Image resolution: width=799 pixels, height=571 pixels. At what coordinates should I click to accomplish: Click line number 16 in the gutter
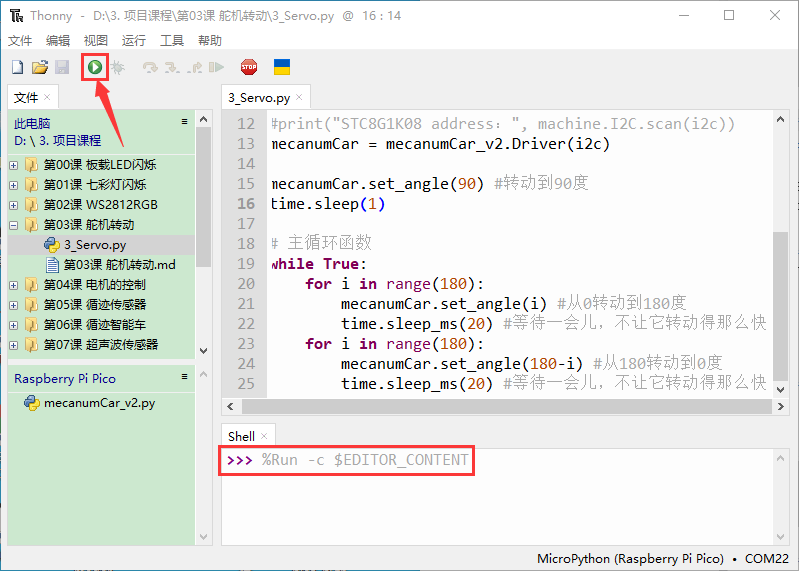point(246,204)
